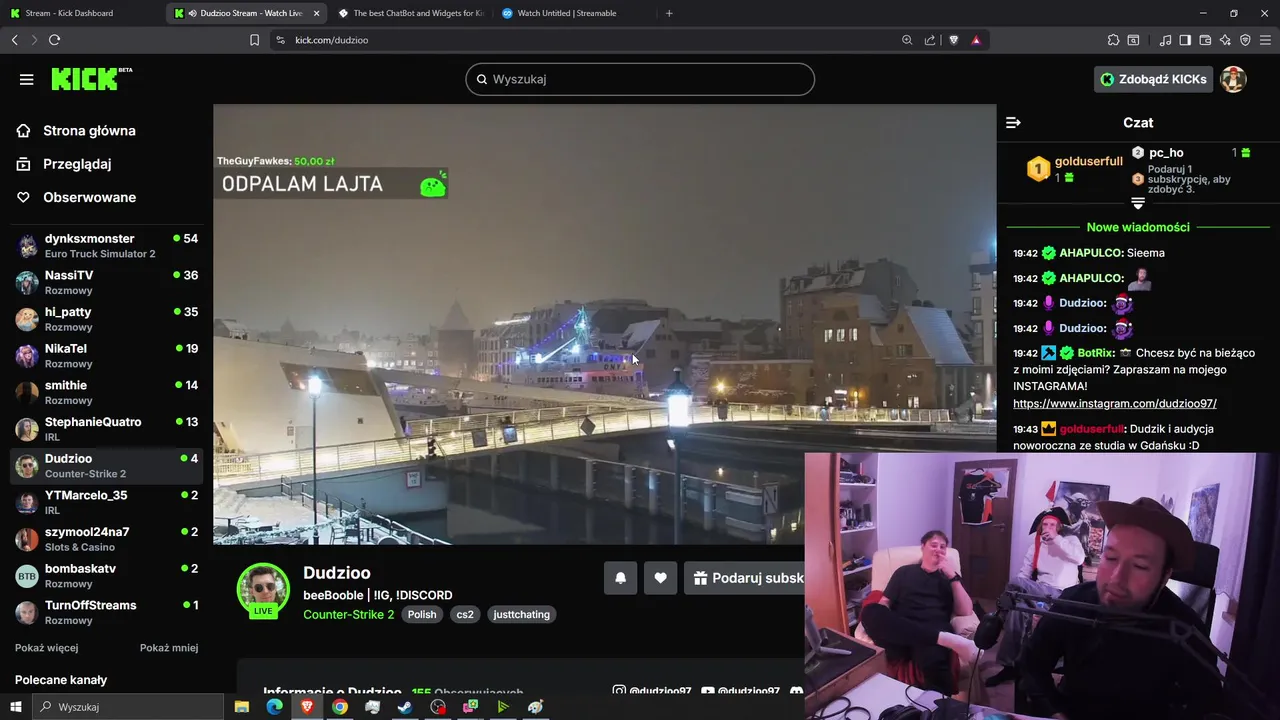The height and width of the screenshot is (720, 1280).
Task: Open a new browser tab
Action: pyautogui.click(x=669, y=13)
